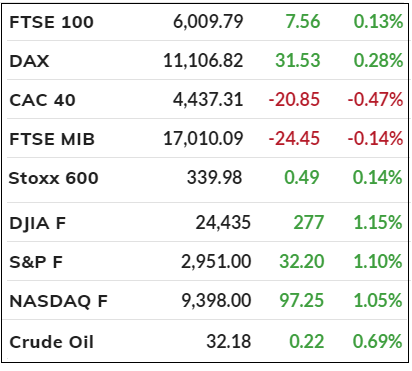
Task: Select the NASDAQ F futures label
Action: tap(59, 301)
